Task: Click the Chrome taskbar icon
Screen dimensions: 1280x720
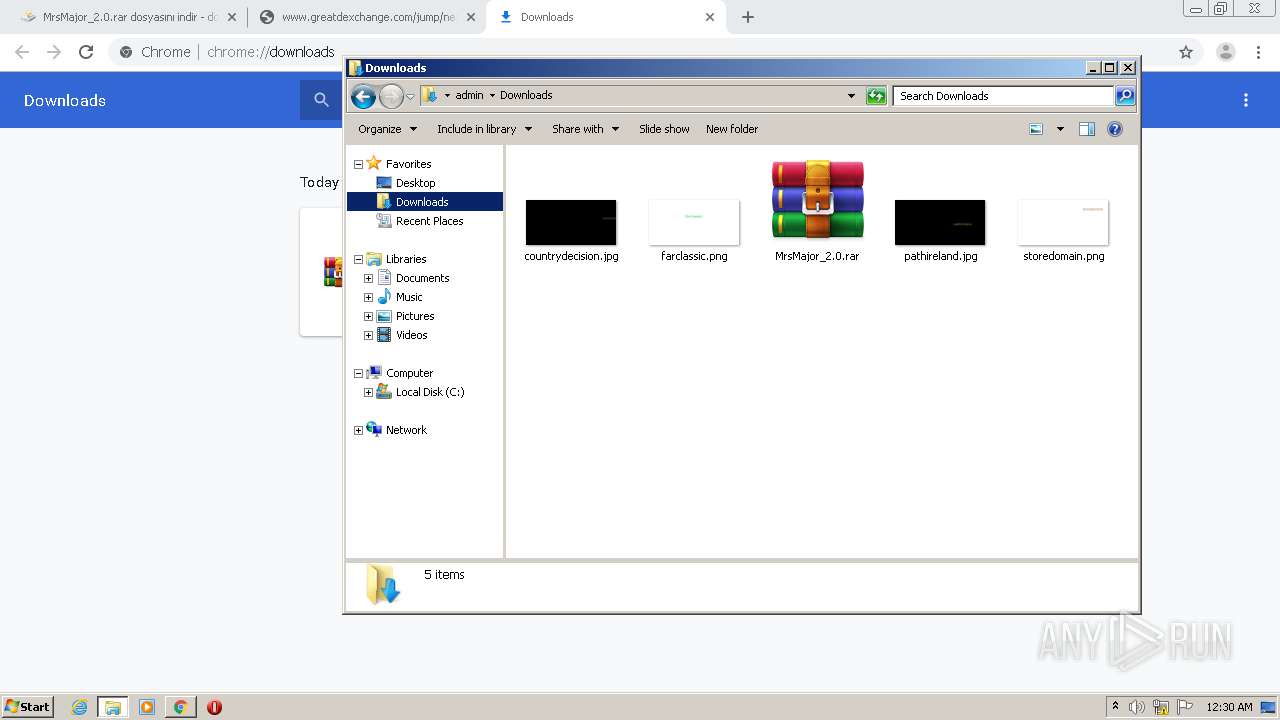Action: click(x=181, y=707)
